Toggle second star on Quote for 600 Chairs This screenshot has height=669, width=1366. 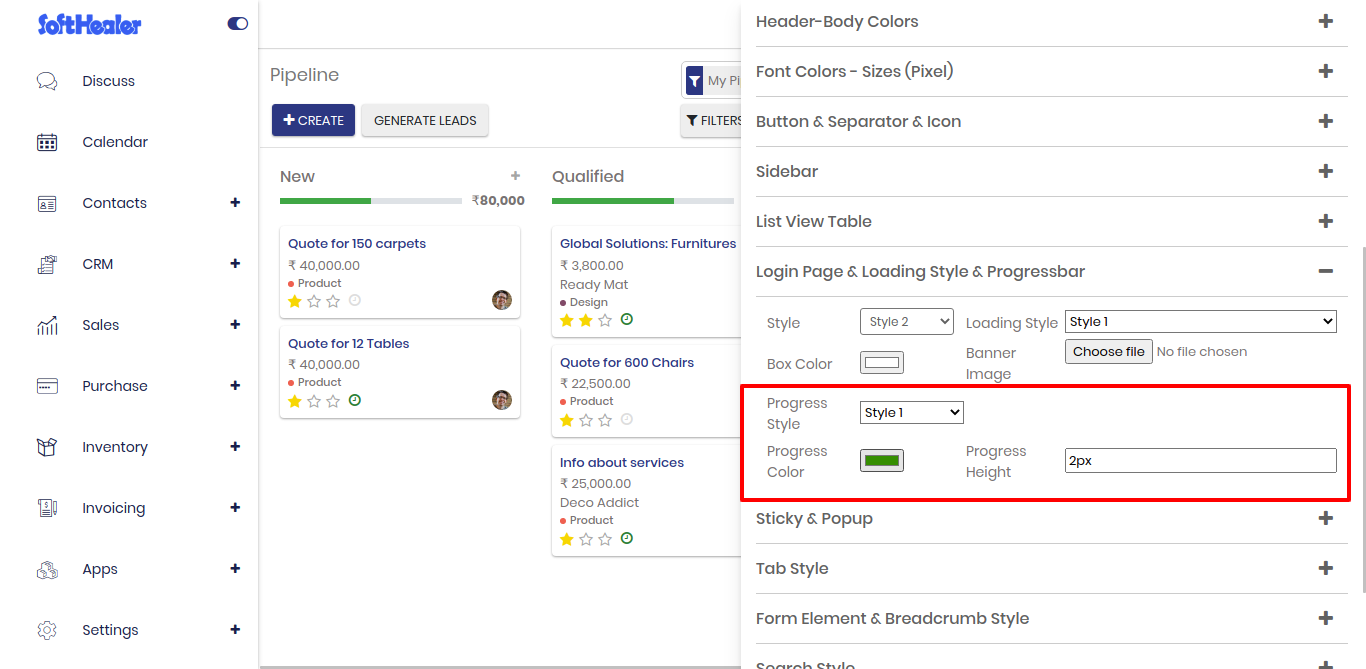pos(586,420)
